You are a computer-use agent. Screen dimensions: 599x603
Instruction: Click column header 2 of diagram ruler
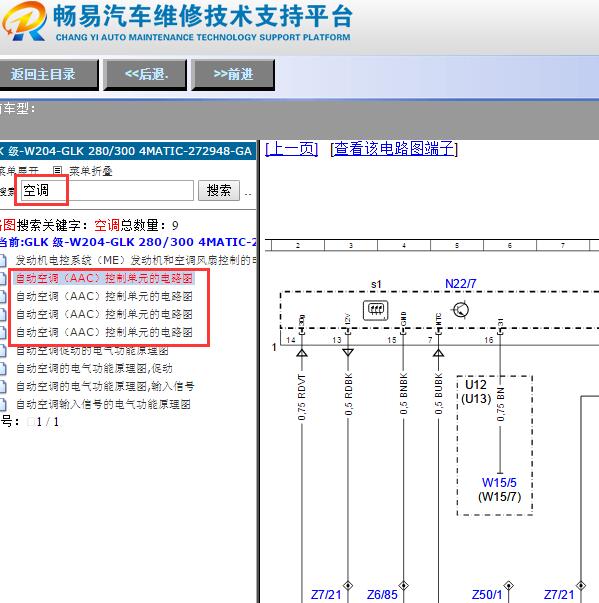click(x=298, y=245)
